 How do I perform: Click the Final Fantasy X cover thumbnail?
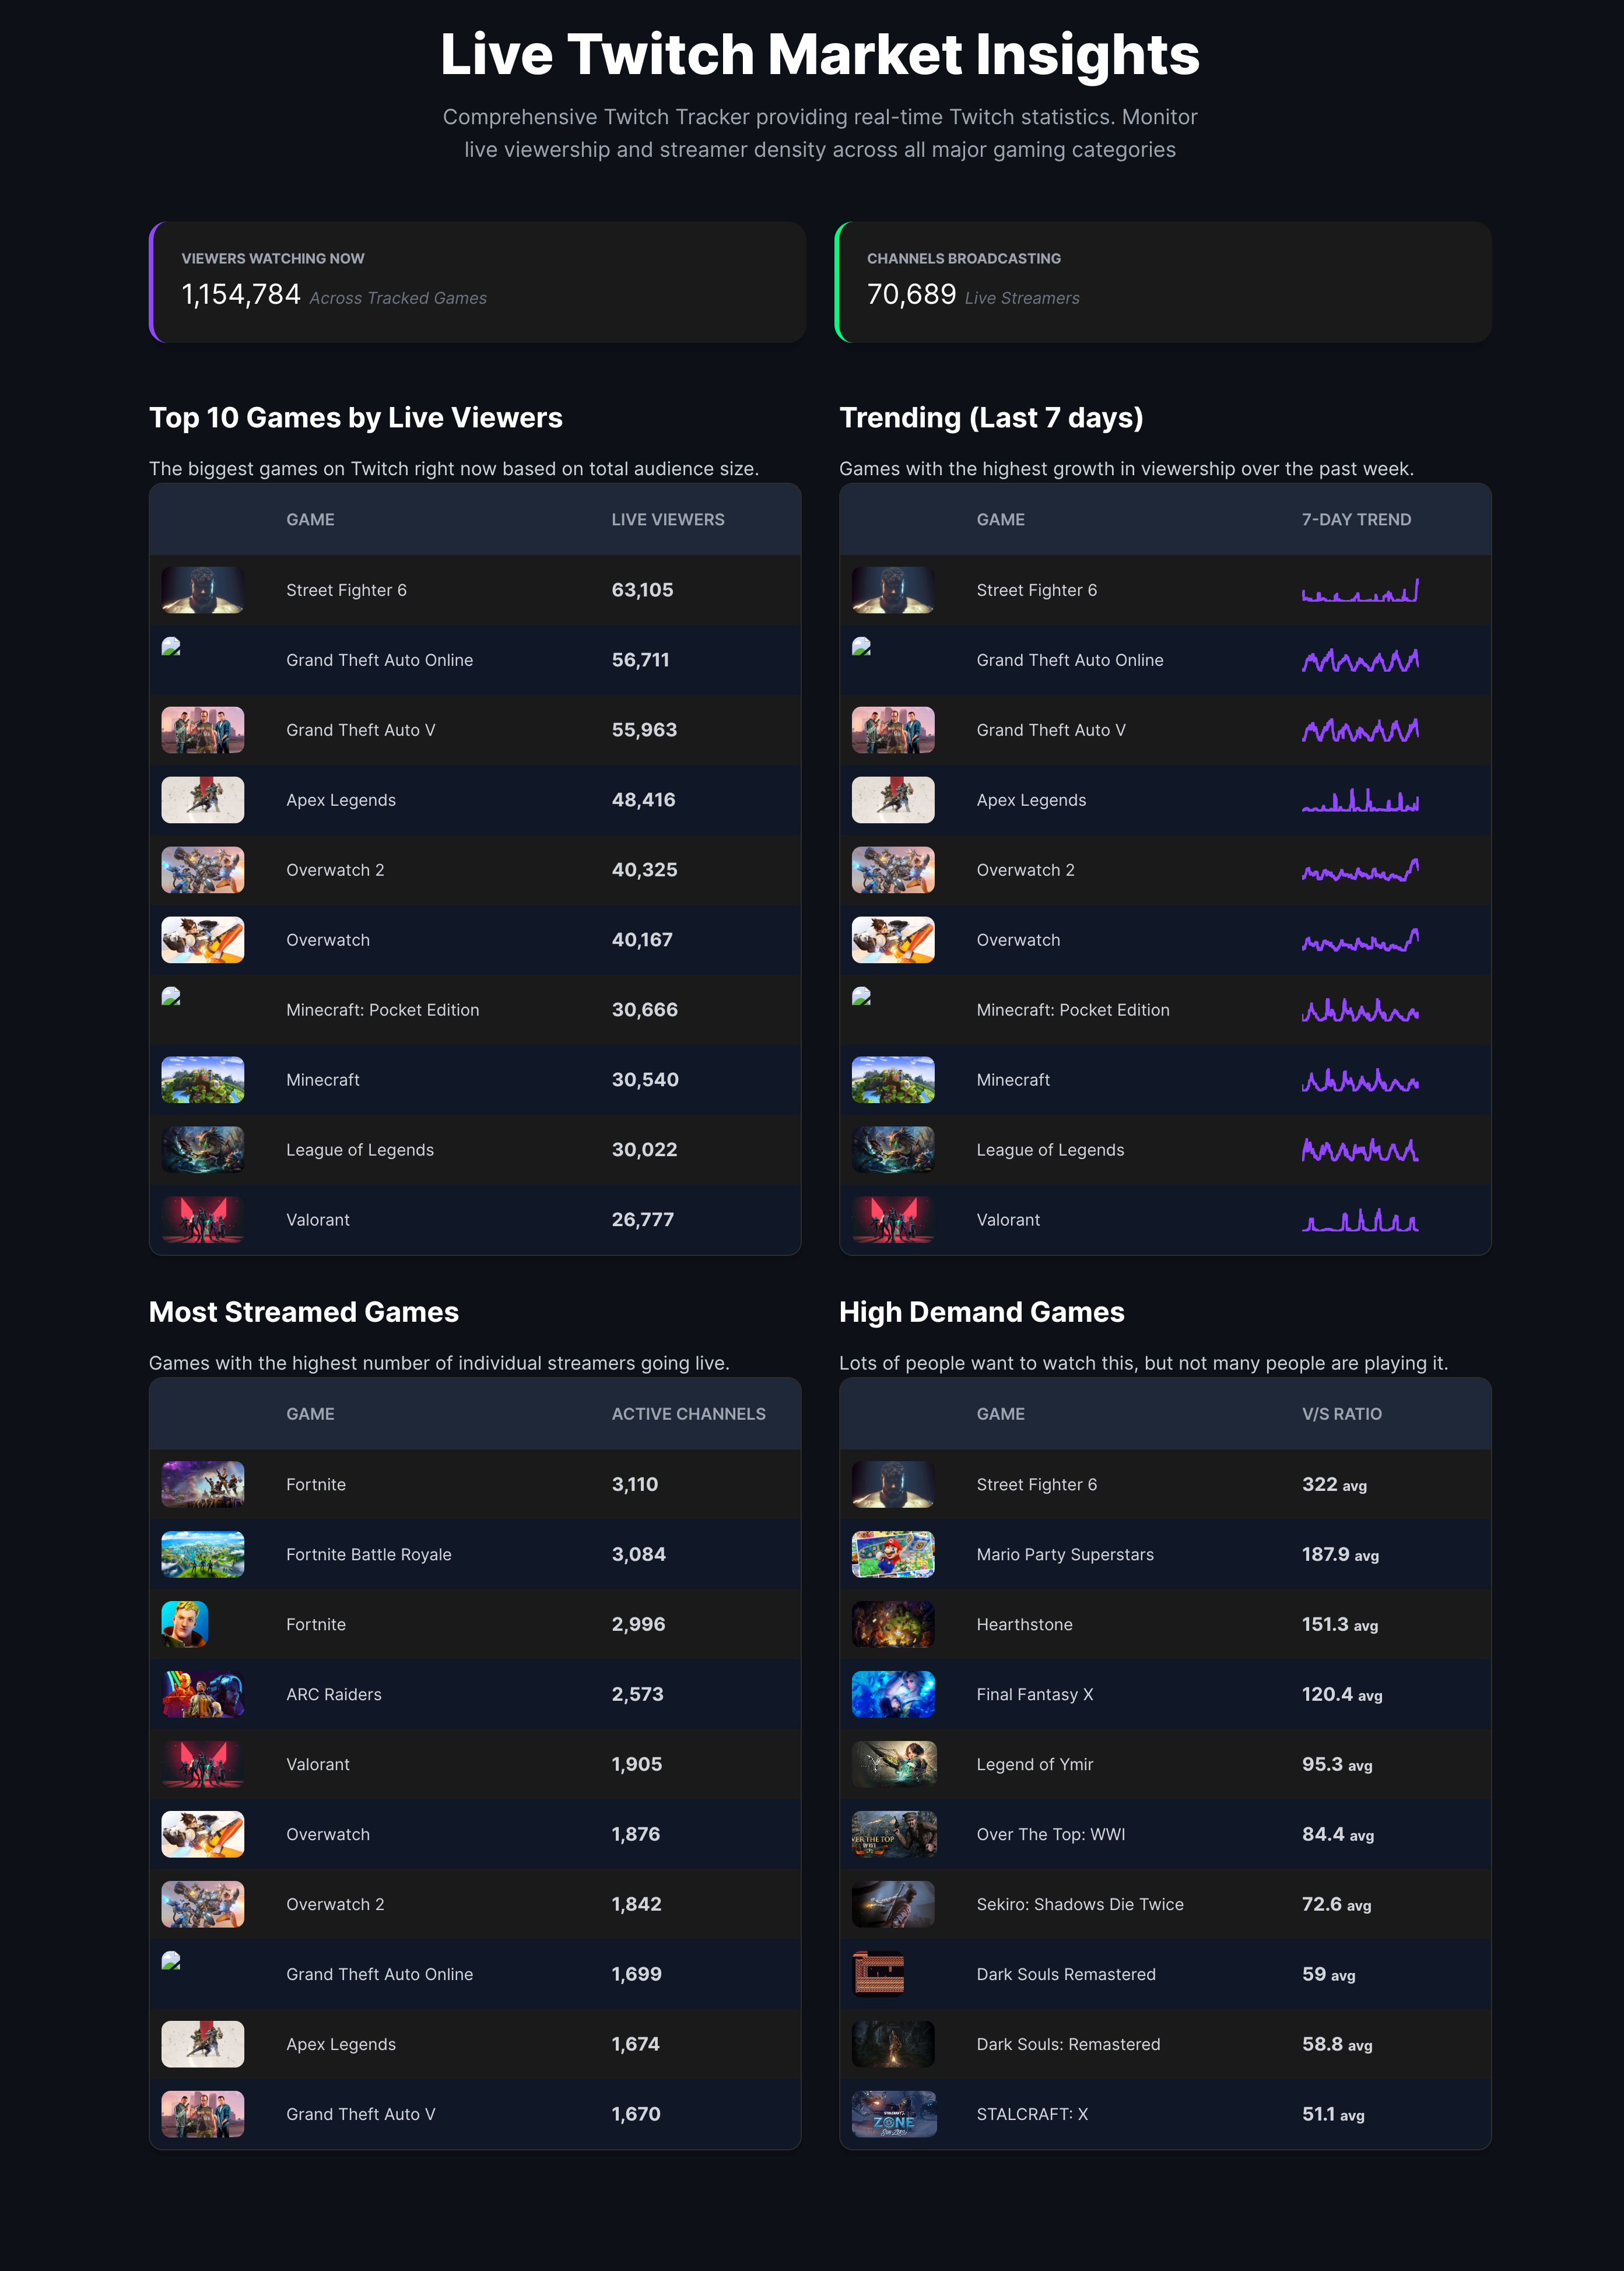[x=892, y=1694]
